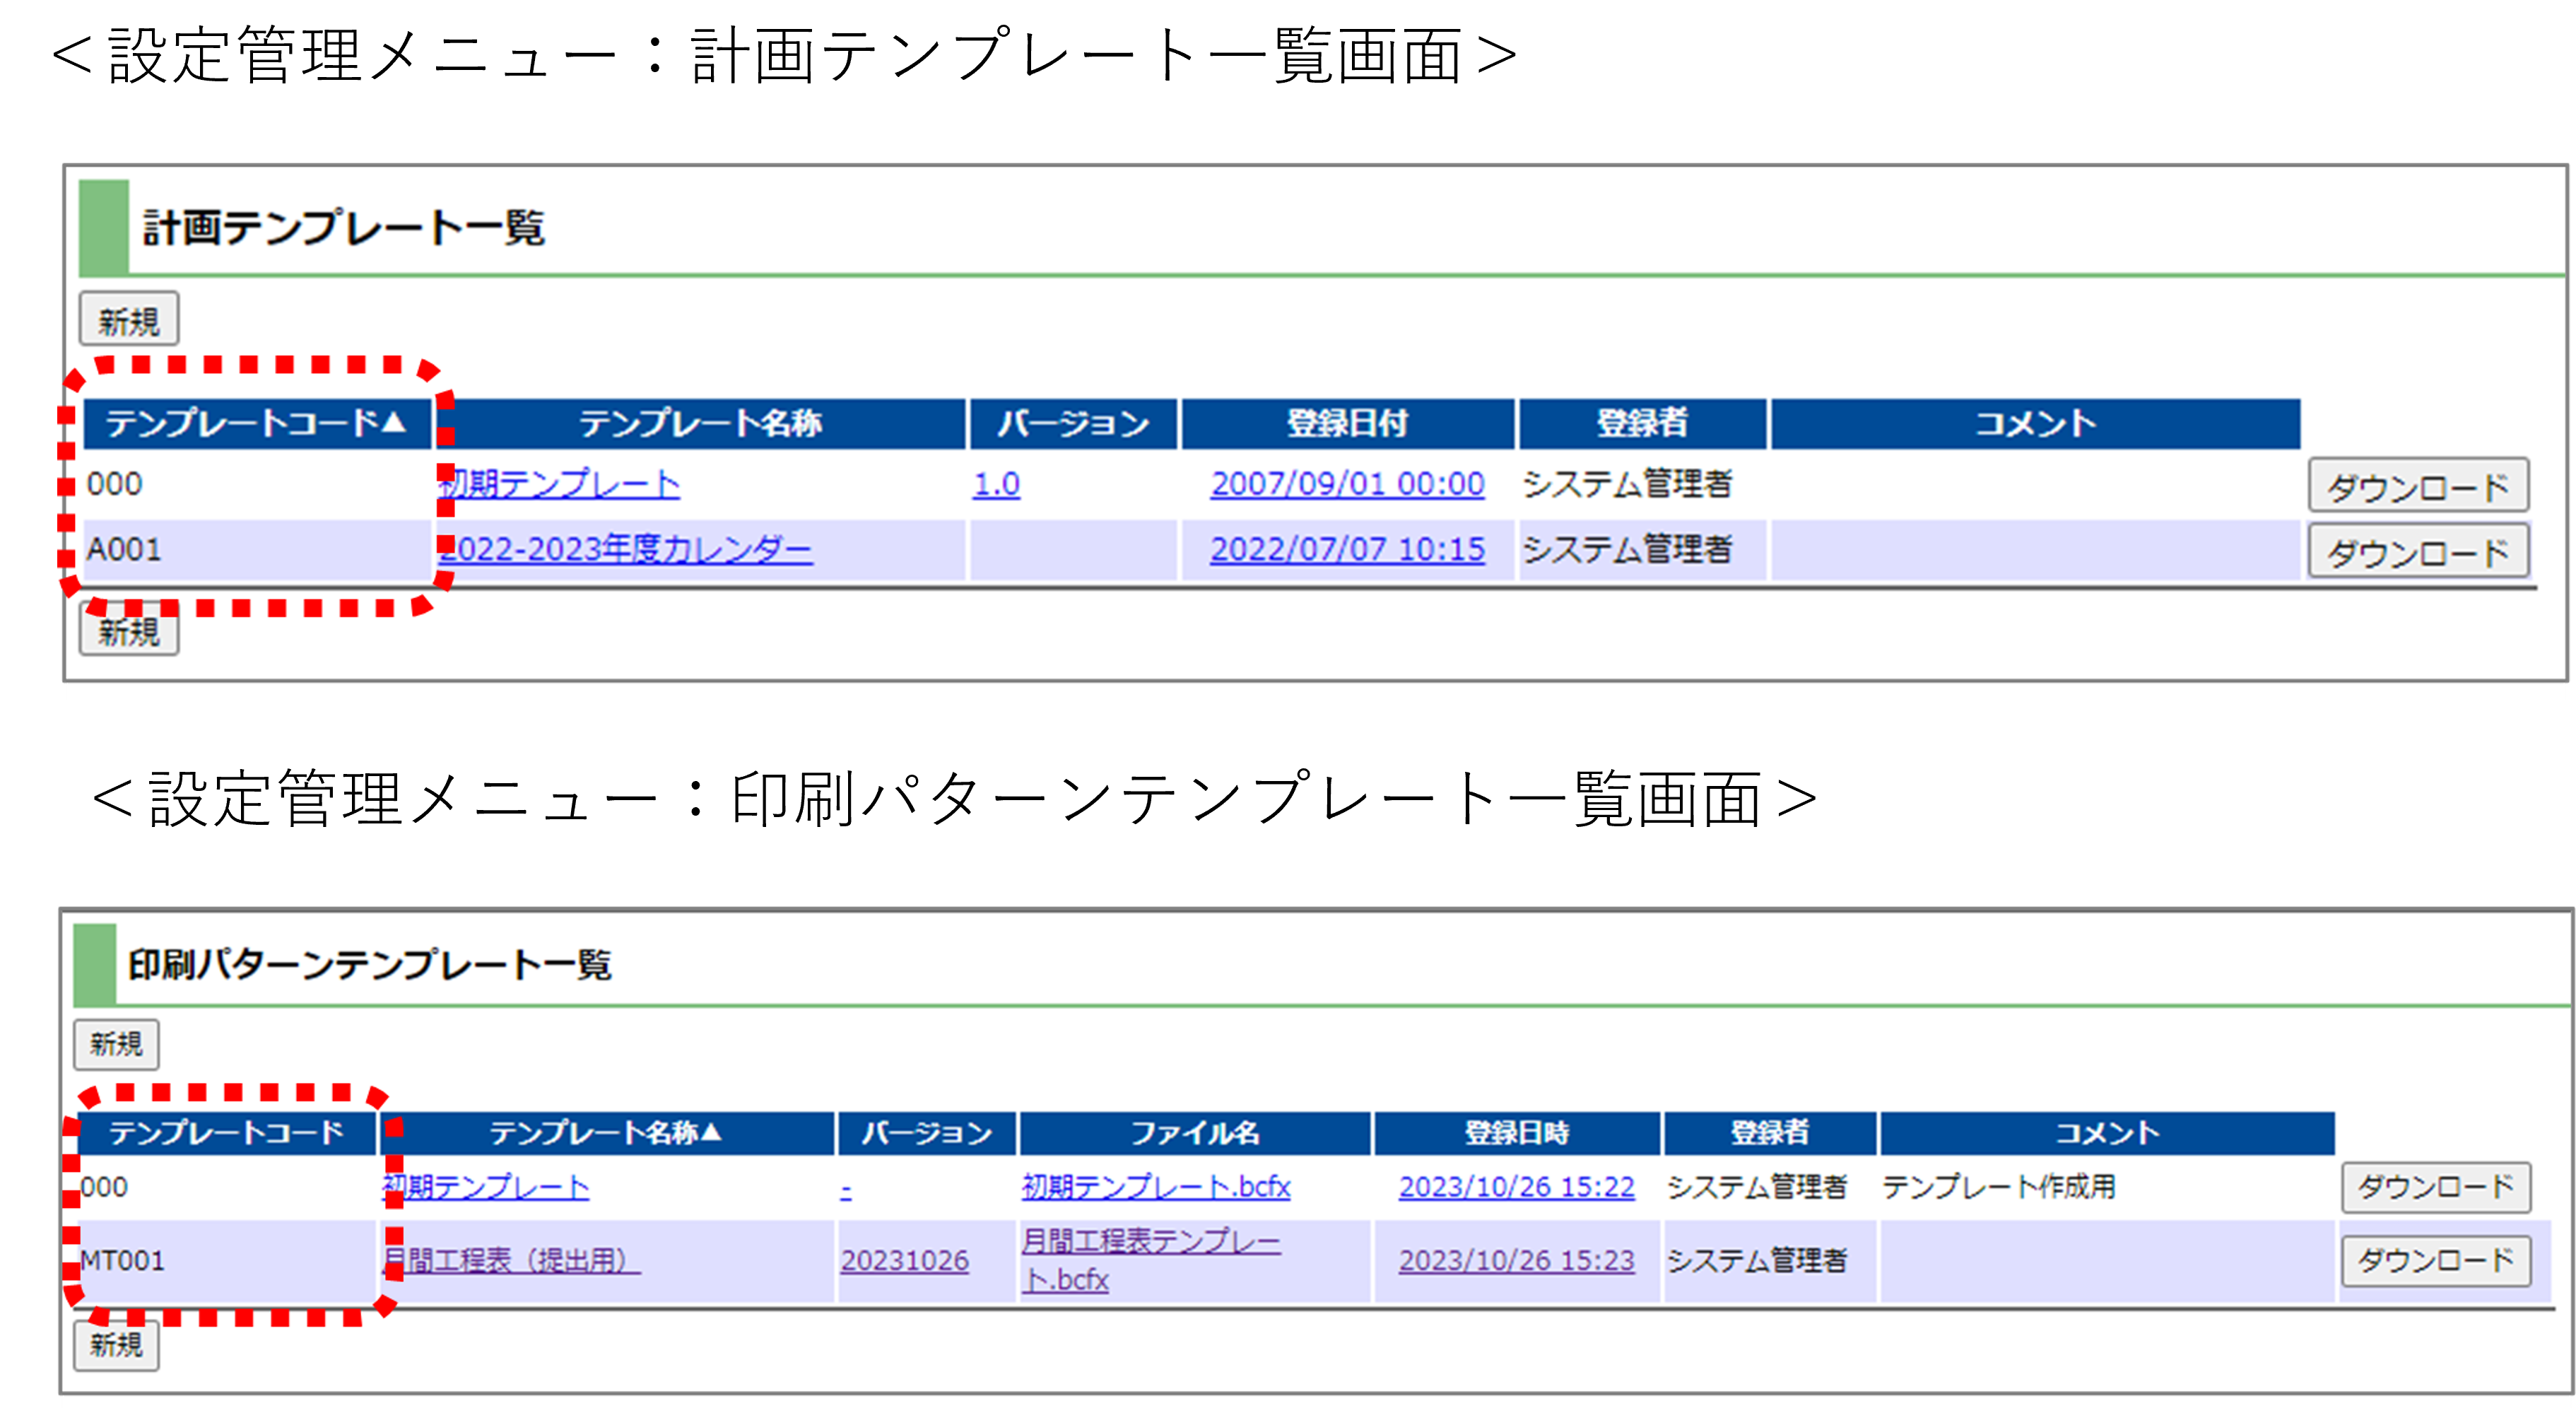
Task: Click バージョン header in 計画テンプレート一覧
Action: tap(1073, 423)
